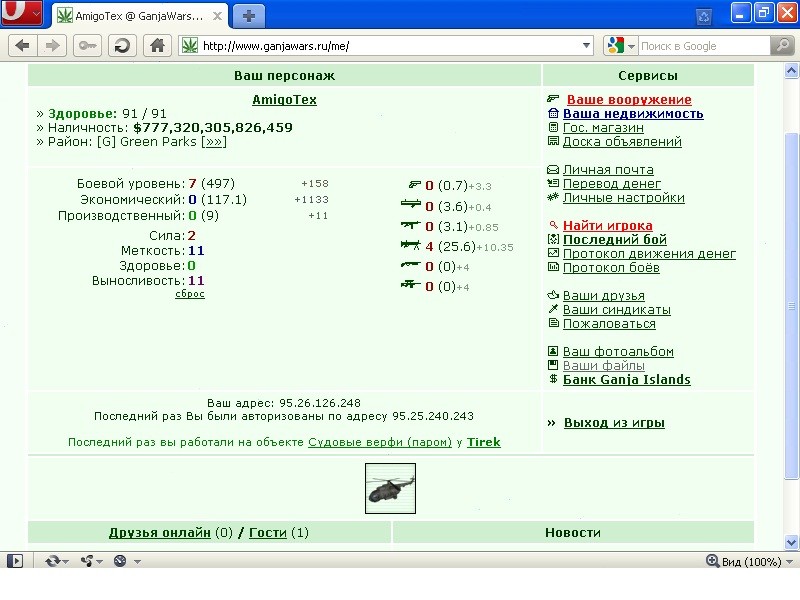Click the search magnifier button
Image resolution: width=800 pixels, height=600 pixels.
pyautogui.click(x=783, y=46)
